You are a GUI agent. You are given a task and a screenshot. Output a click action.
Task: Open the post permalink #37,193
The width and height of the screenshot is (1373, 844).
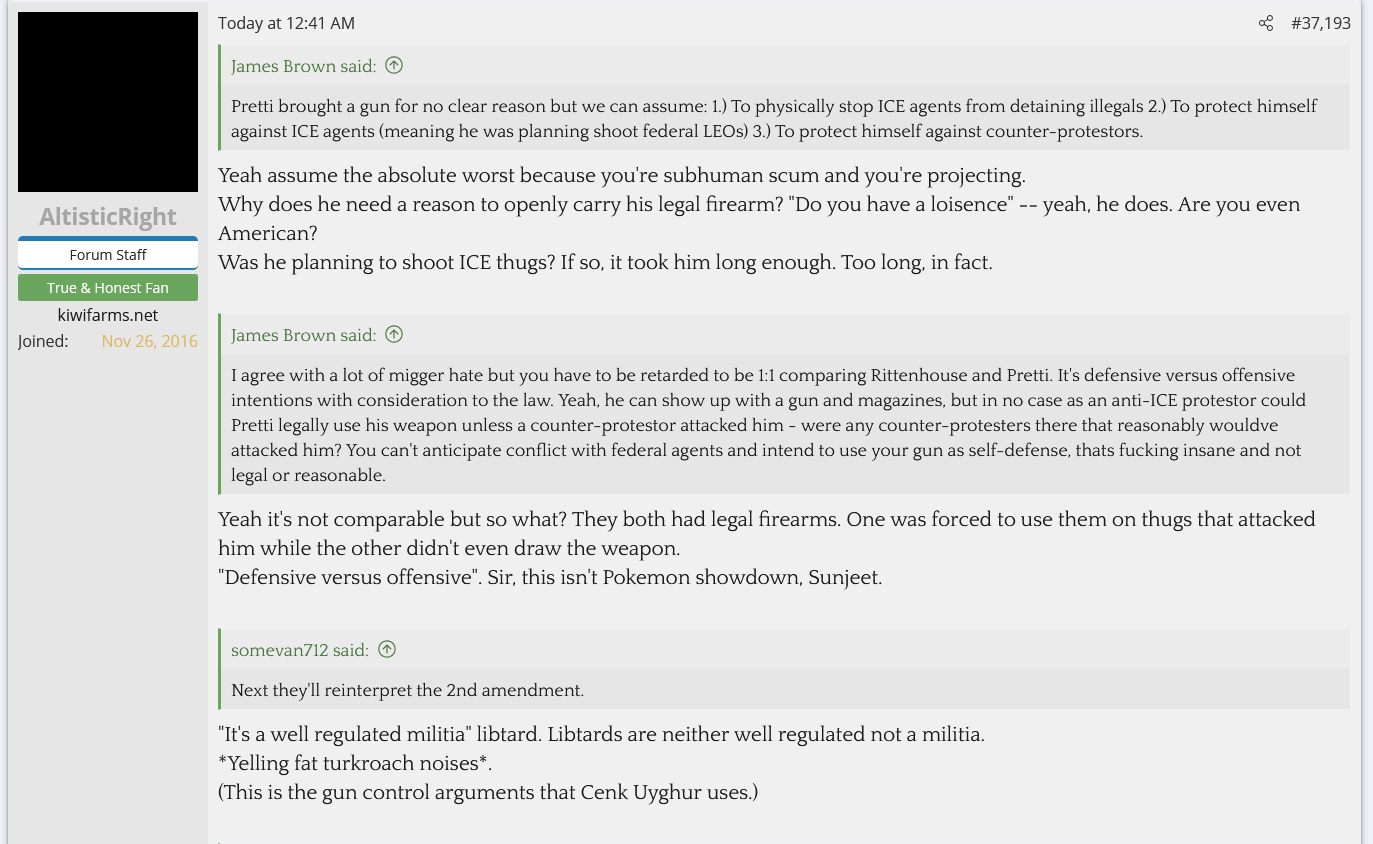click(1320, 23)
